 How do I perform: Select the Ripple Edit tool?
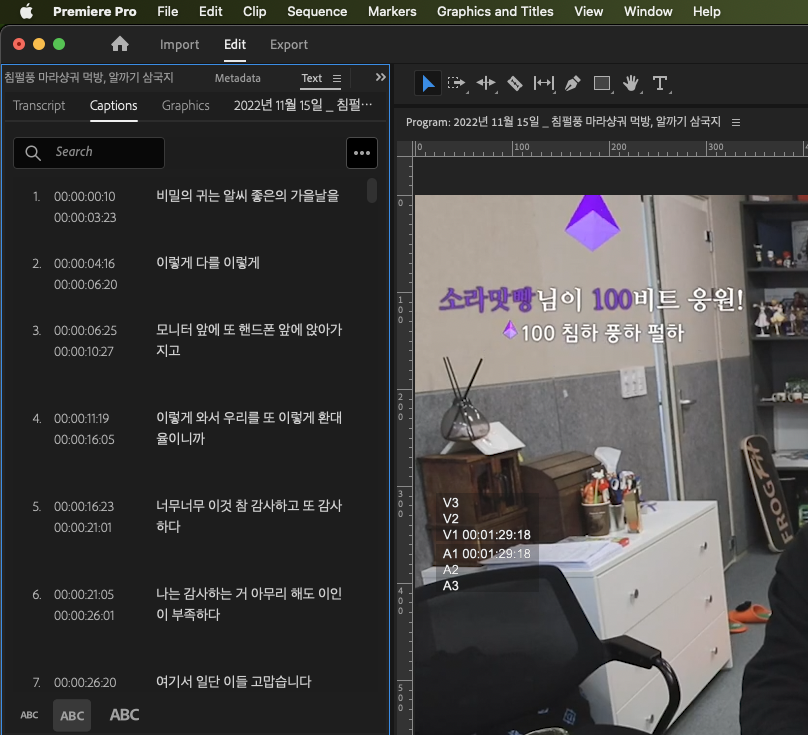point(485,83)
